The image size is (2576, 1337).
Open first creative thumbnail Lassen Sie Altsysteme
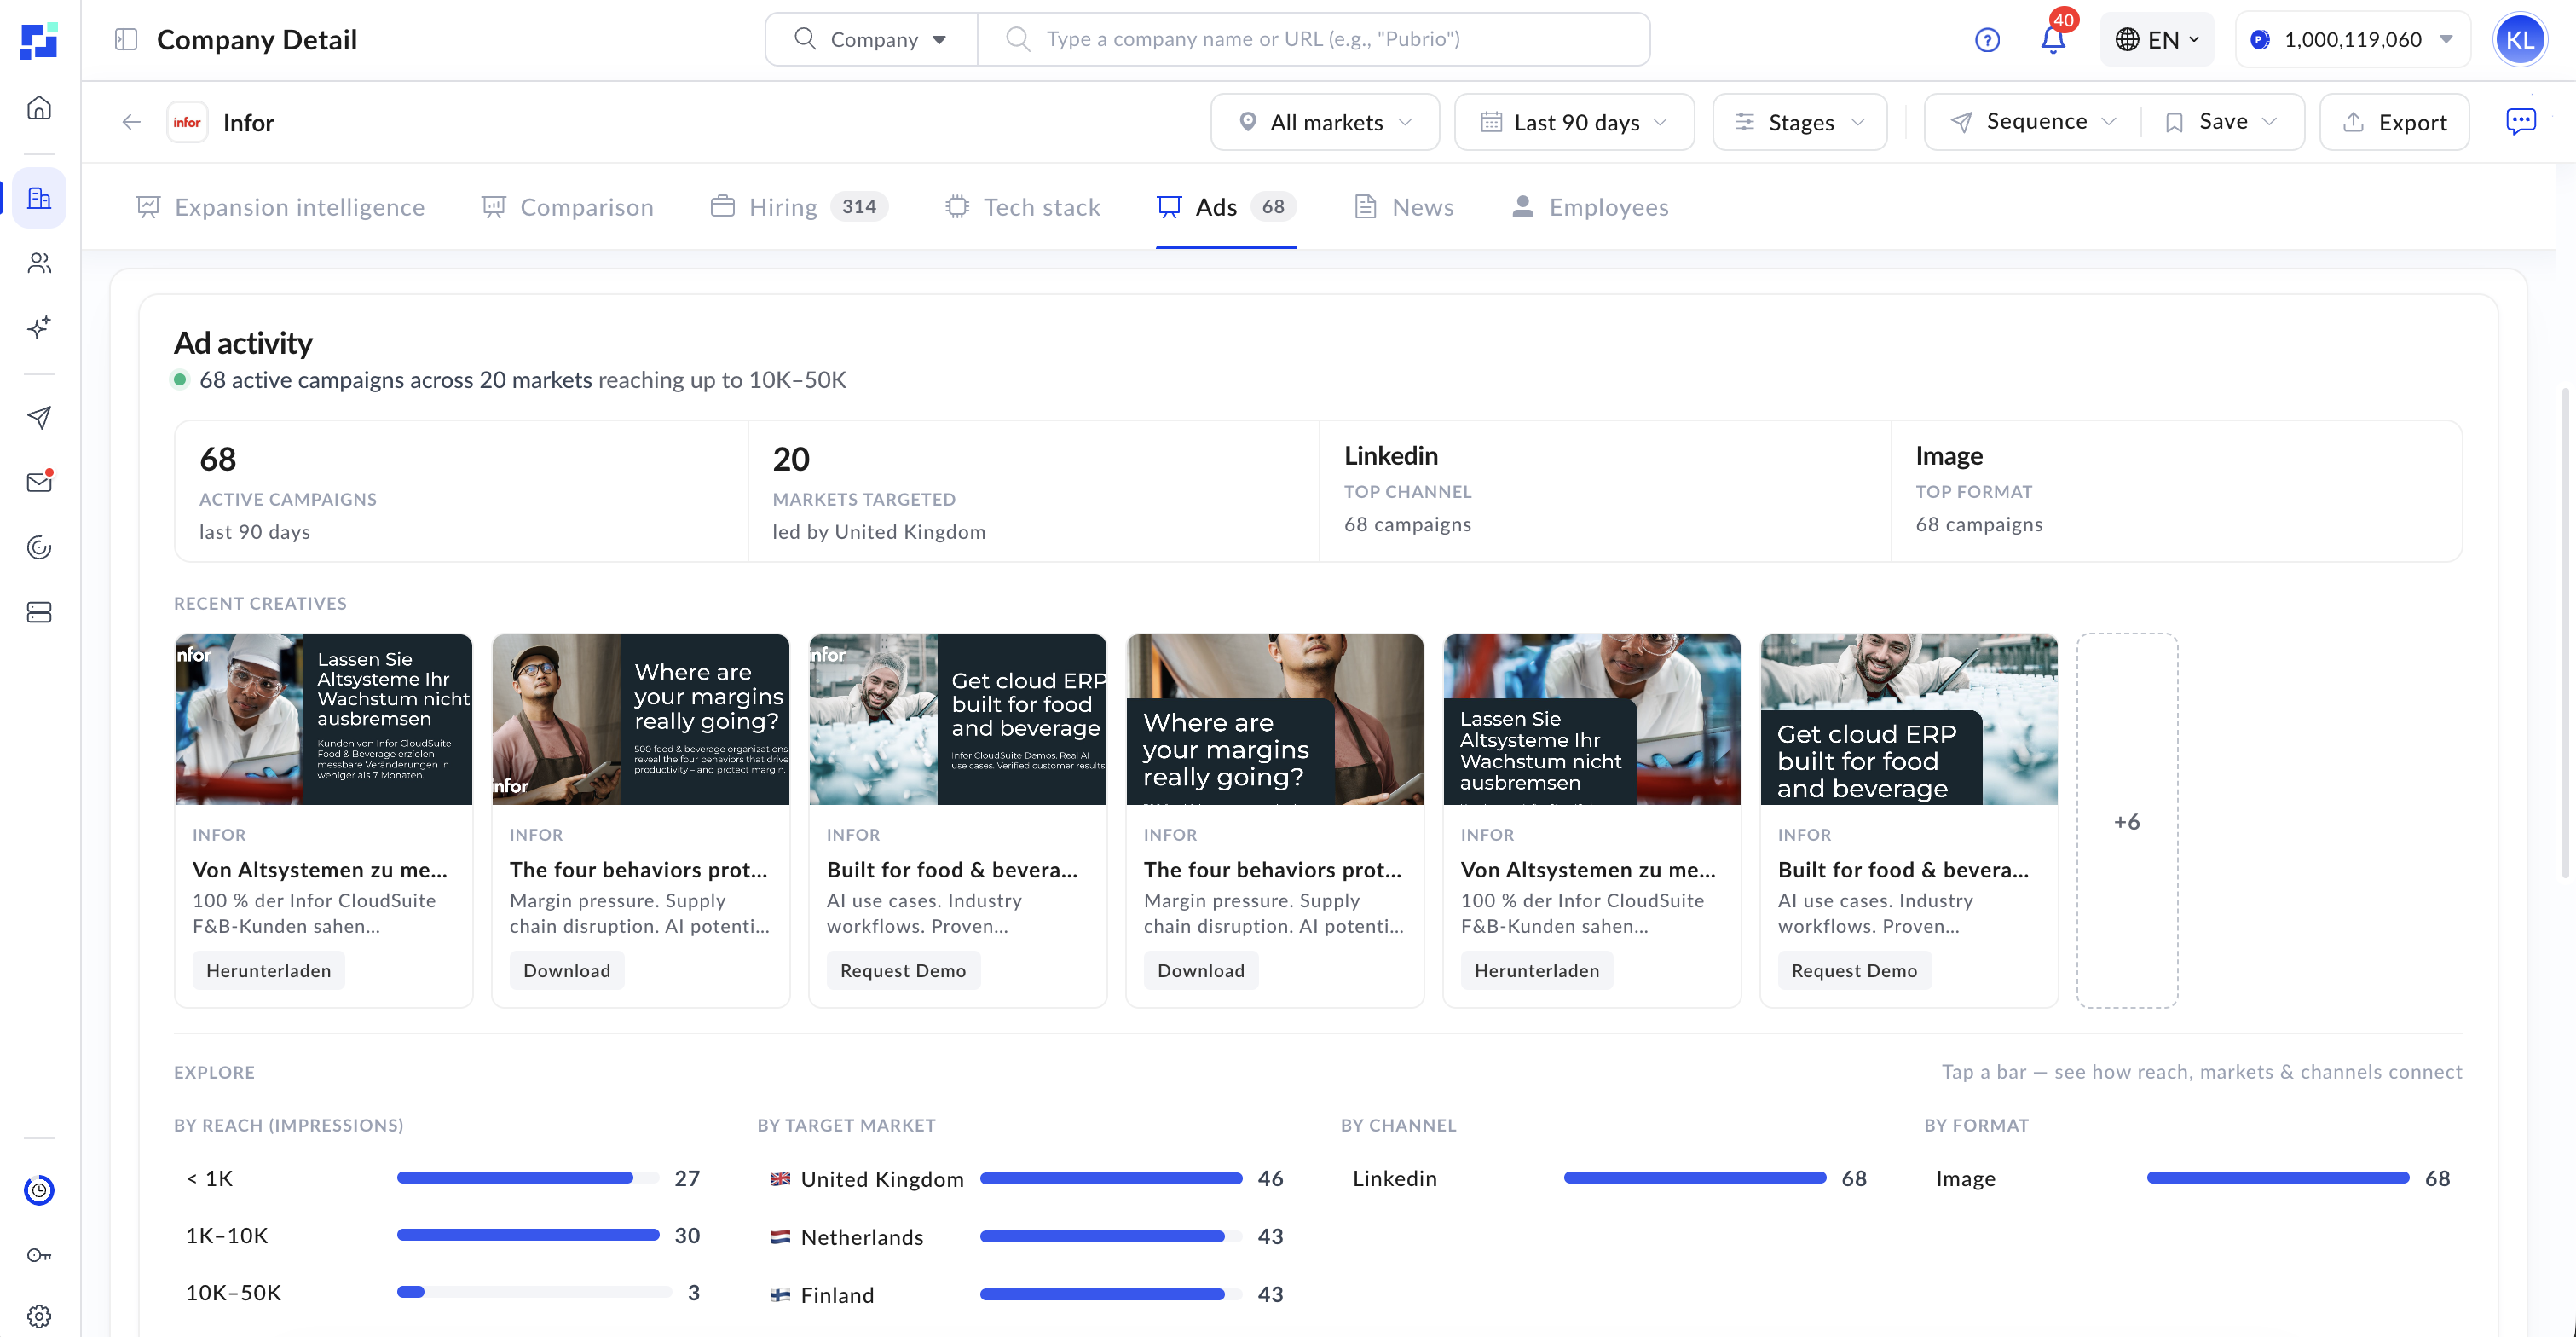(x=323, y=719)
